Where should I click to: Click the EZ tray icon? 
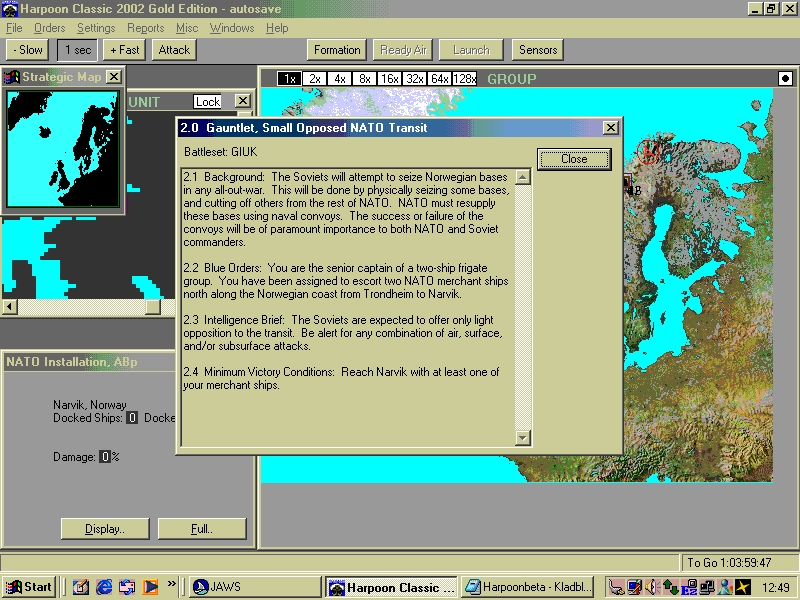pos(689,588)
